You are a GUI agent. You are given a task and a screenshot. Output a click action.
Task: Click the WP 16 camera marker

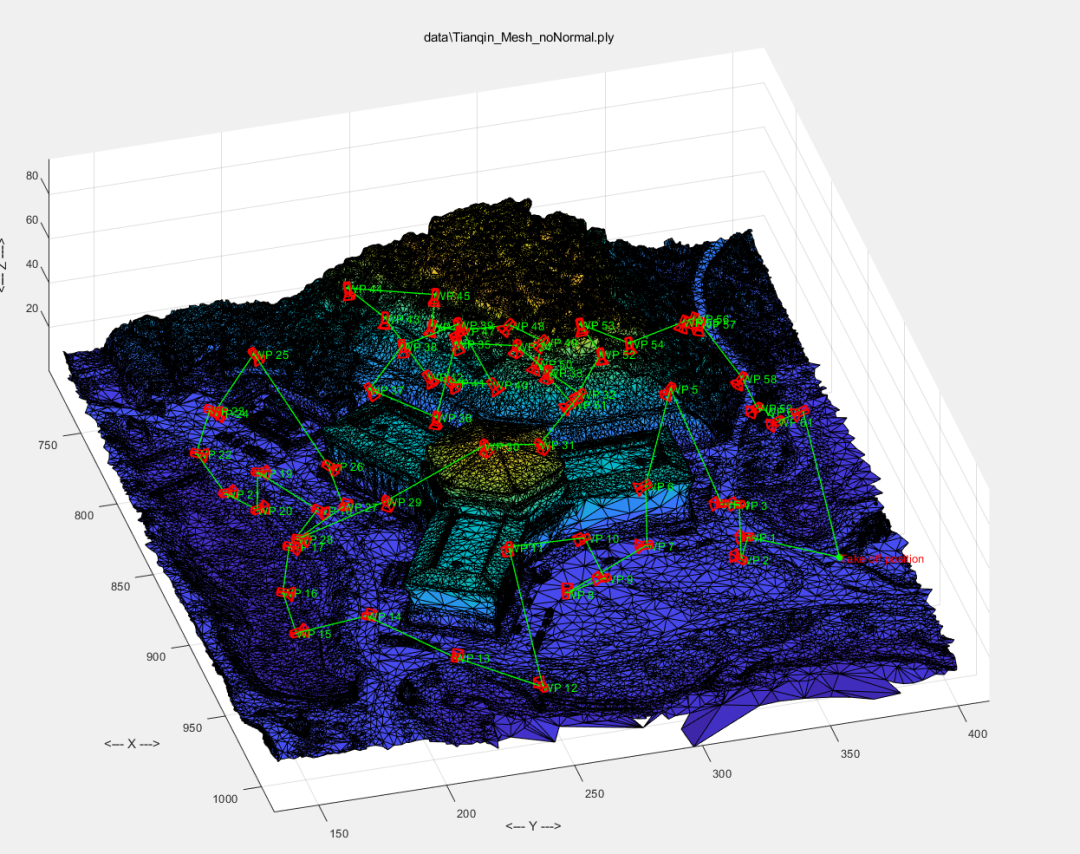284,593
